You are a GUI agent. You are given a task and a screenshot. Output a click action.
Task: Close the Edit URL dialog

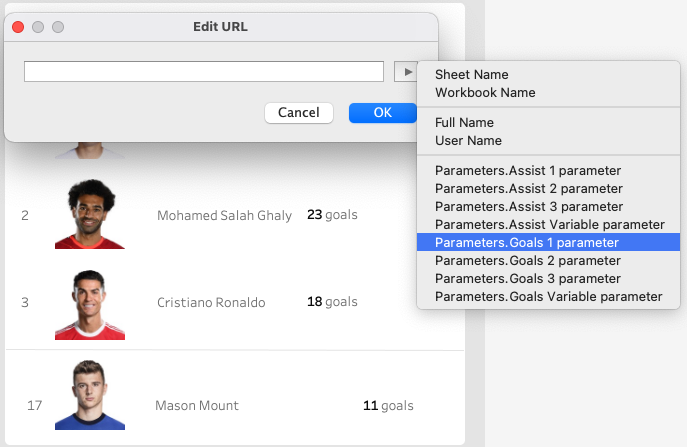[18, 27]
